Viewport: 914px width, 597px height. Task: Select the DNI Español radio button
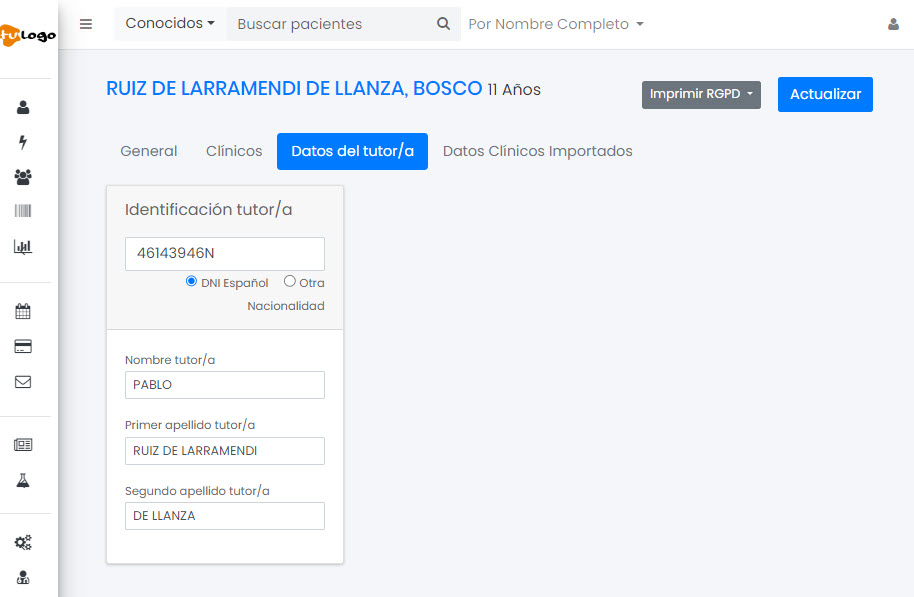[x=191, y=282]
